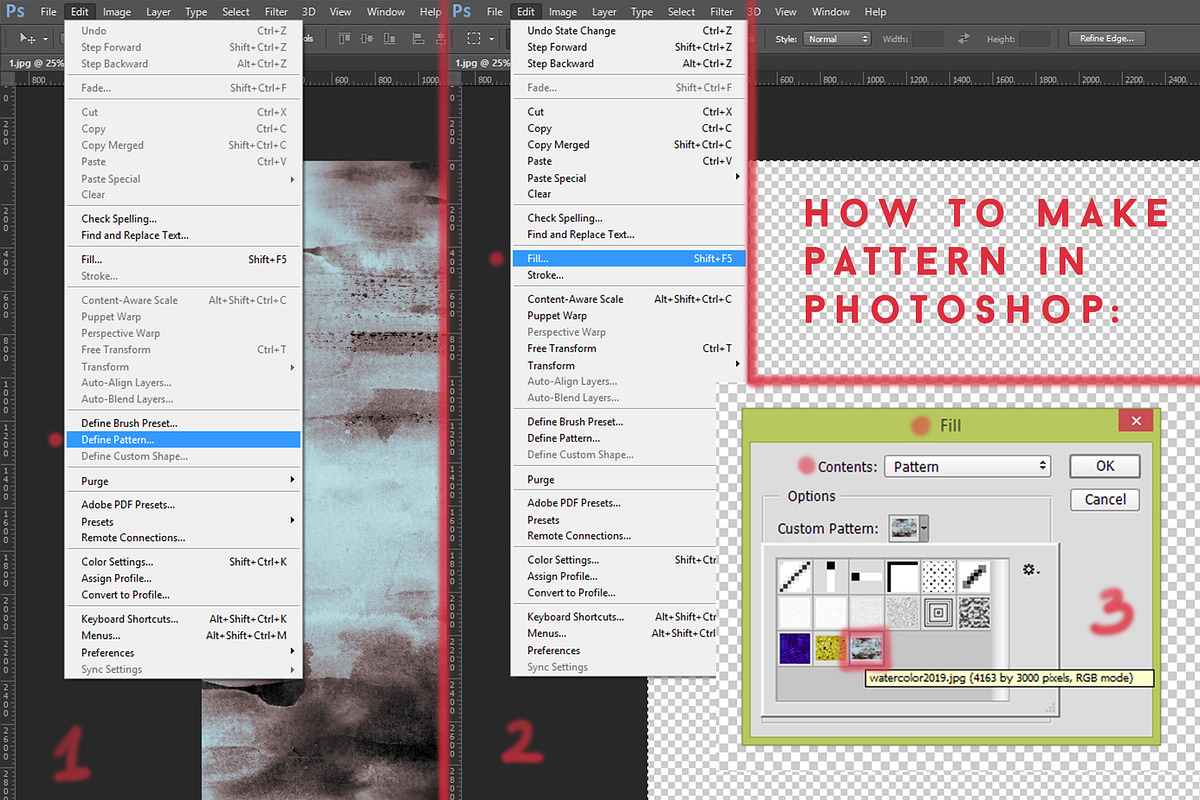The image size is (1200, 800).
Task: Open the Select menu in right window
Action: click(681, 12)
